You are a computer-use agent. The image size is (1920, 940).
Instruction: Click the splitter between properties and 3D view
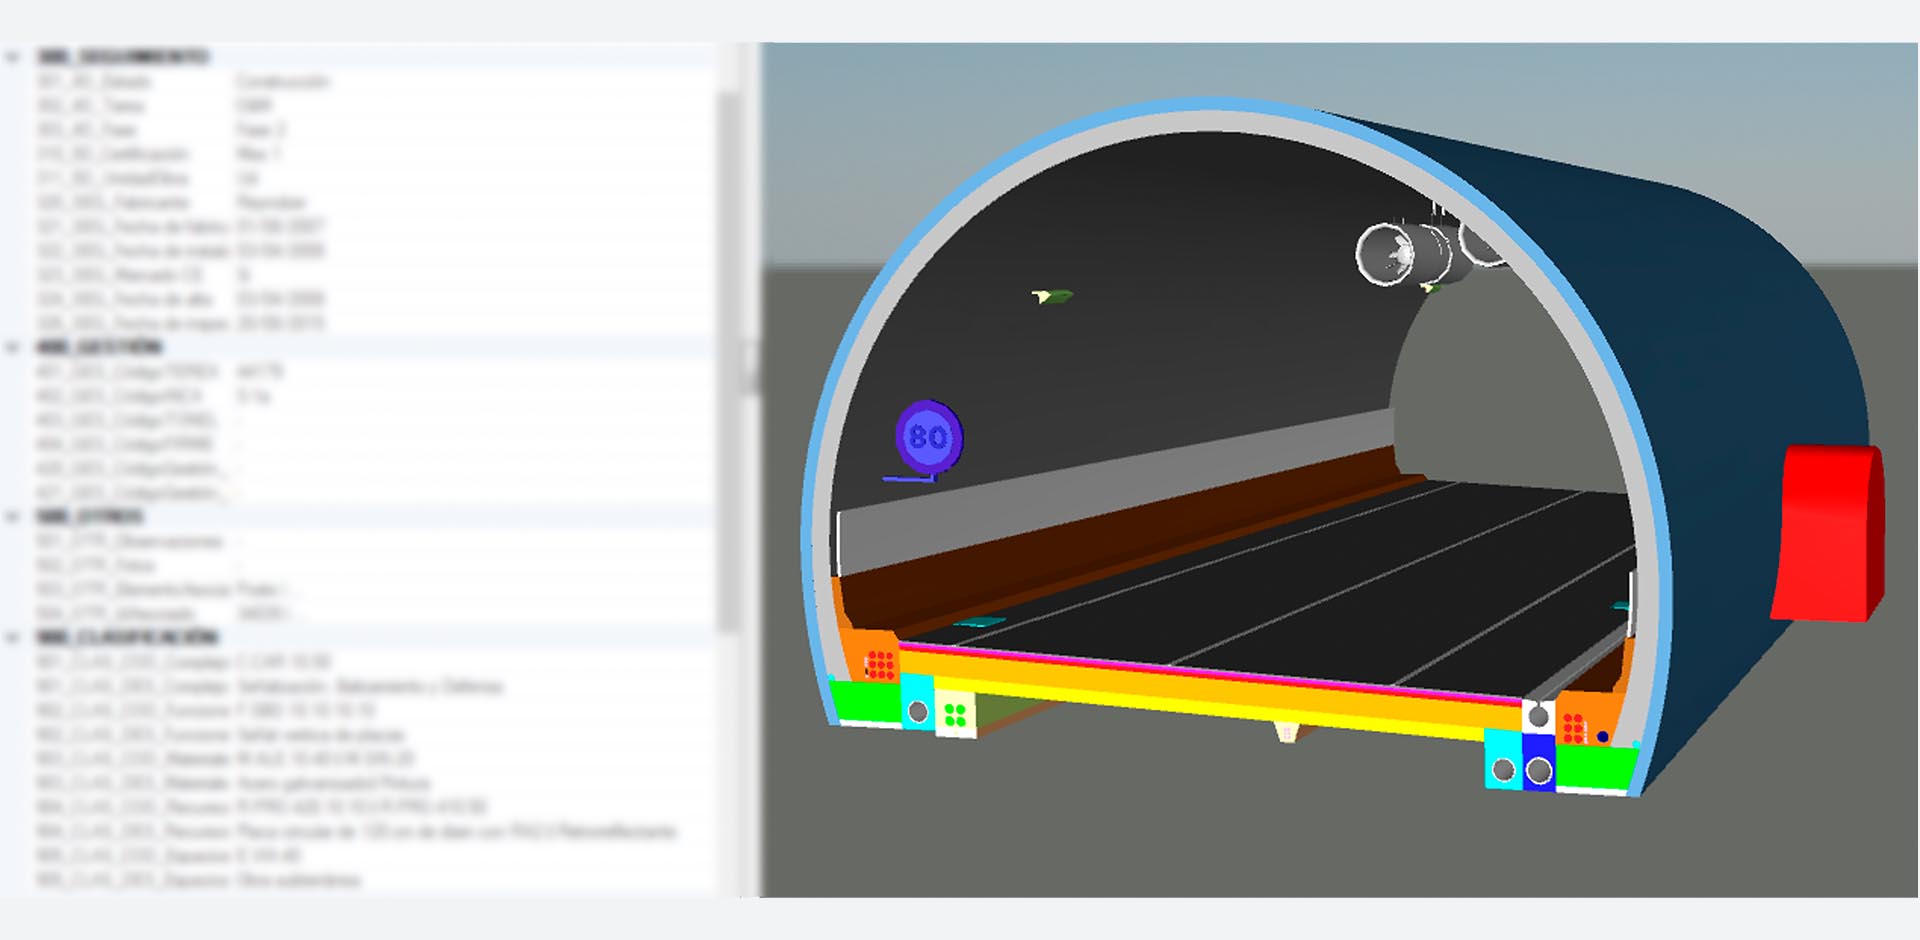tap(750, 368)
